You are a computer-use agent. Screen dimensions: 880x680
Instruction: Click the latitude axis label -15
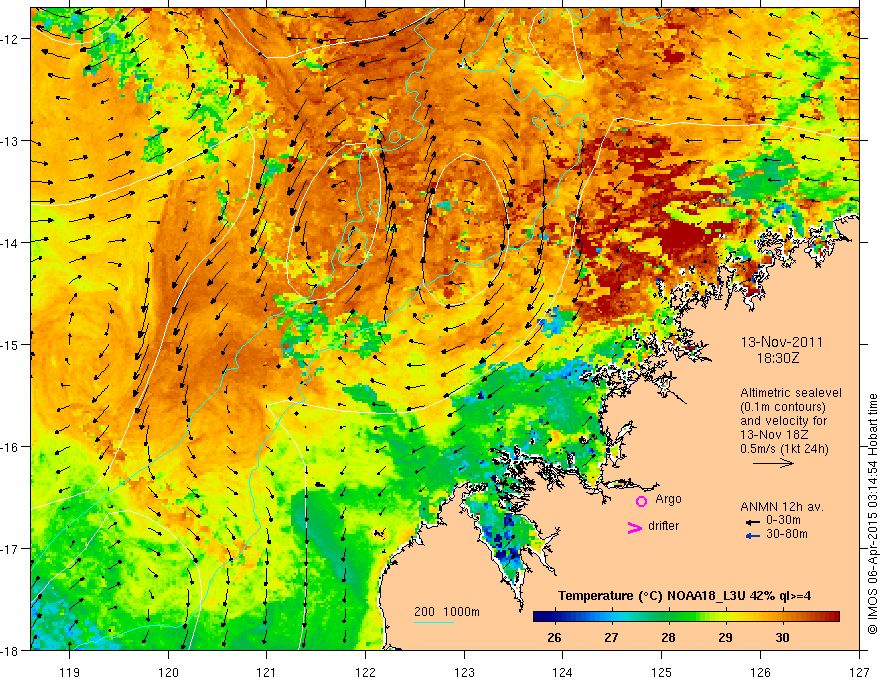click(10, 344)
